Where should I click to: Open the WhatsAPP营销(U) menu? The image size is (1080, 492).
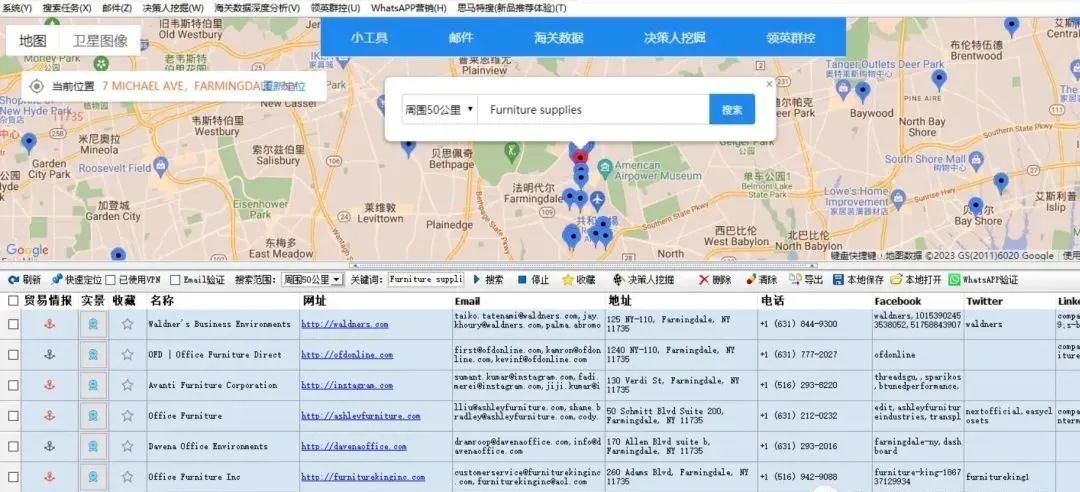pos(408,8)
